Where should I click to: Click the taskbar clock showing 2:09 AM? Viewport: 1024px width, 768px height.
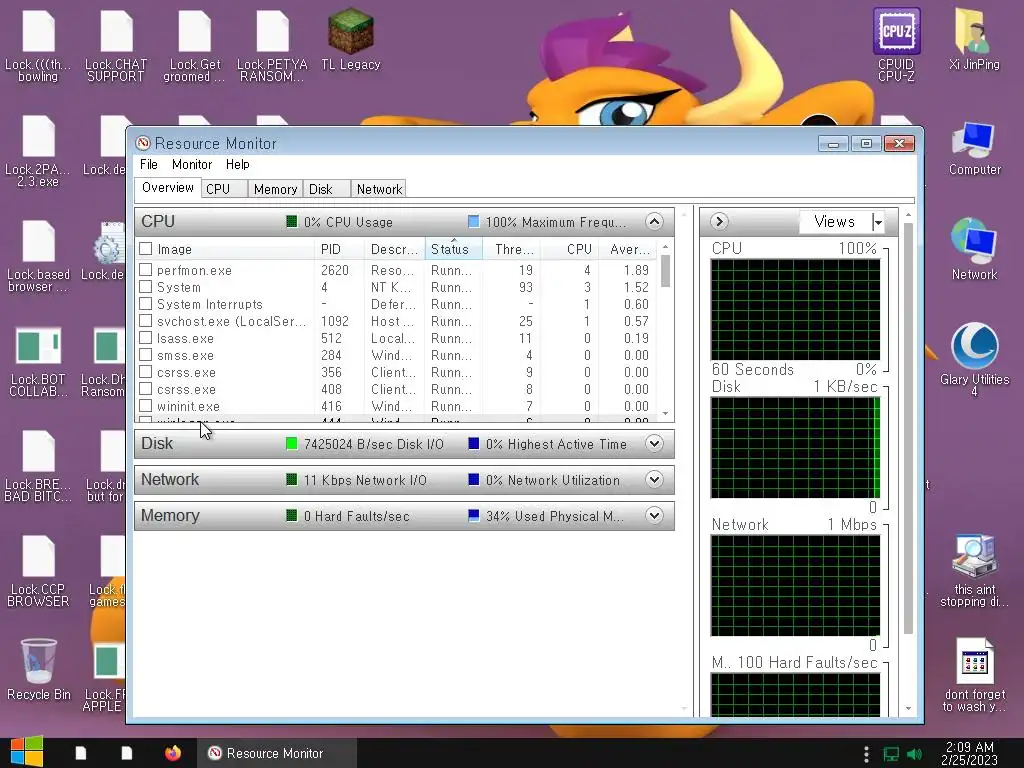[969, 753]
